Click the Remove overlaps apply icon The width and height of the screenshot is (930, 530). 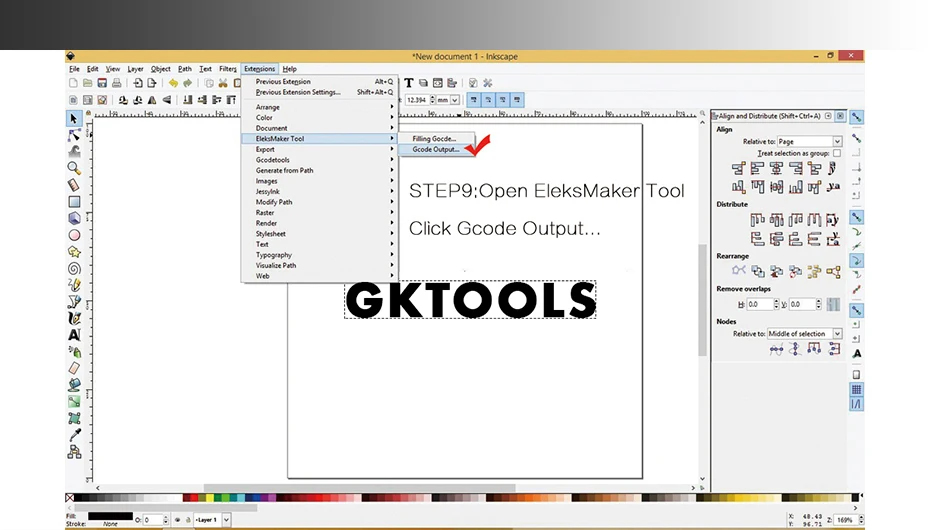pos(833,304)
